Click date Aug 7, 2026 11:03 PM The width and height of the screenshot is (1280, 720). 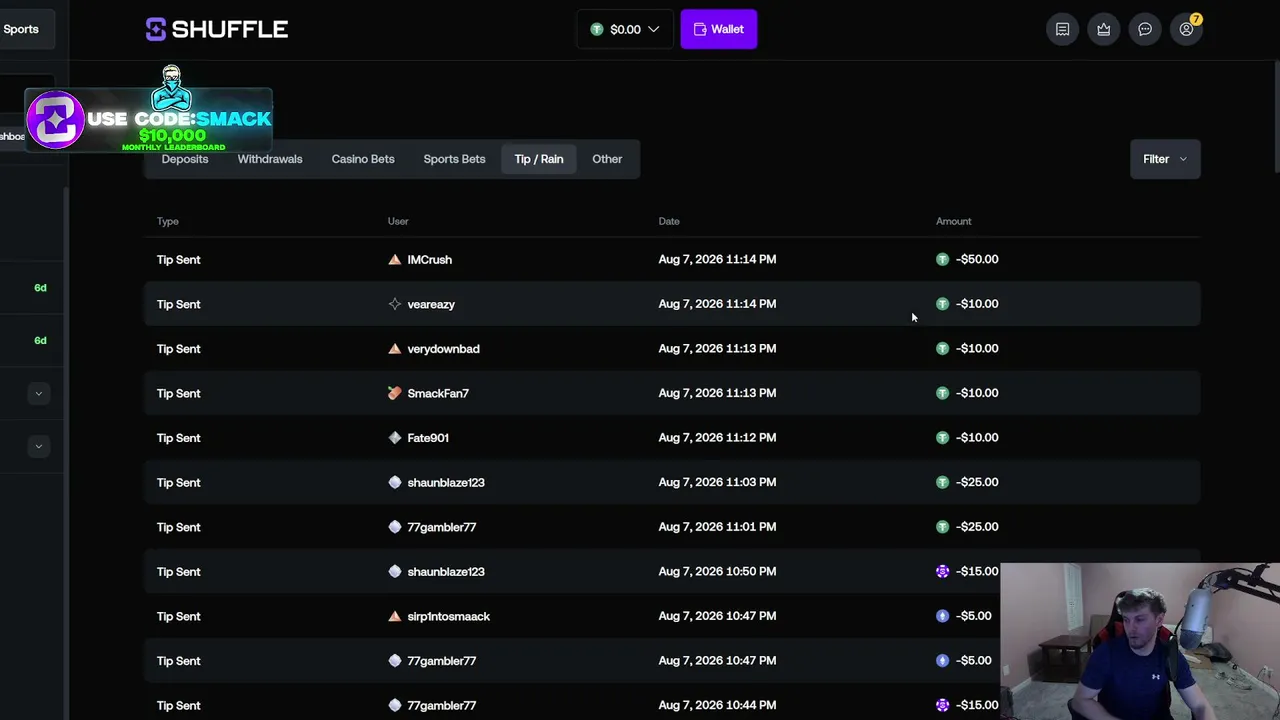click(717, 482)
